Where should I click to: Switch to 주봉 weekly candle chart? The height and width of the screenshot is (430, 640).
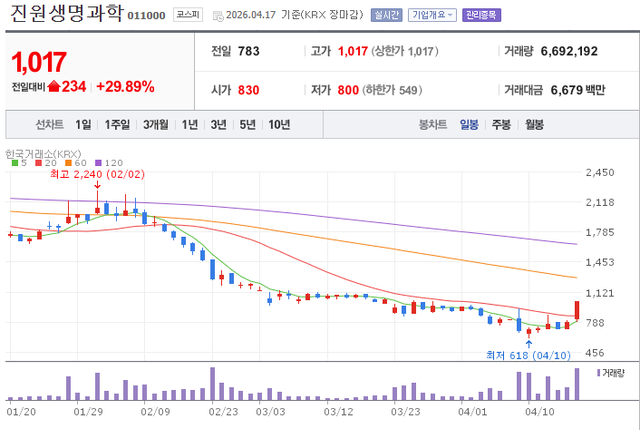pos(501,125)
